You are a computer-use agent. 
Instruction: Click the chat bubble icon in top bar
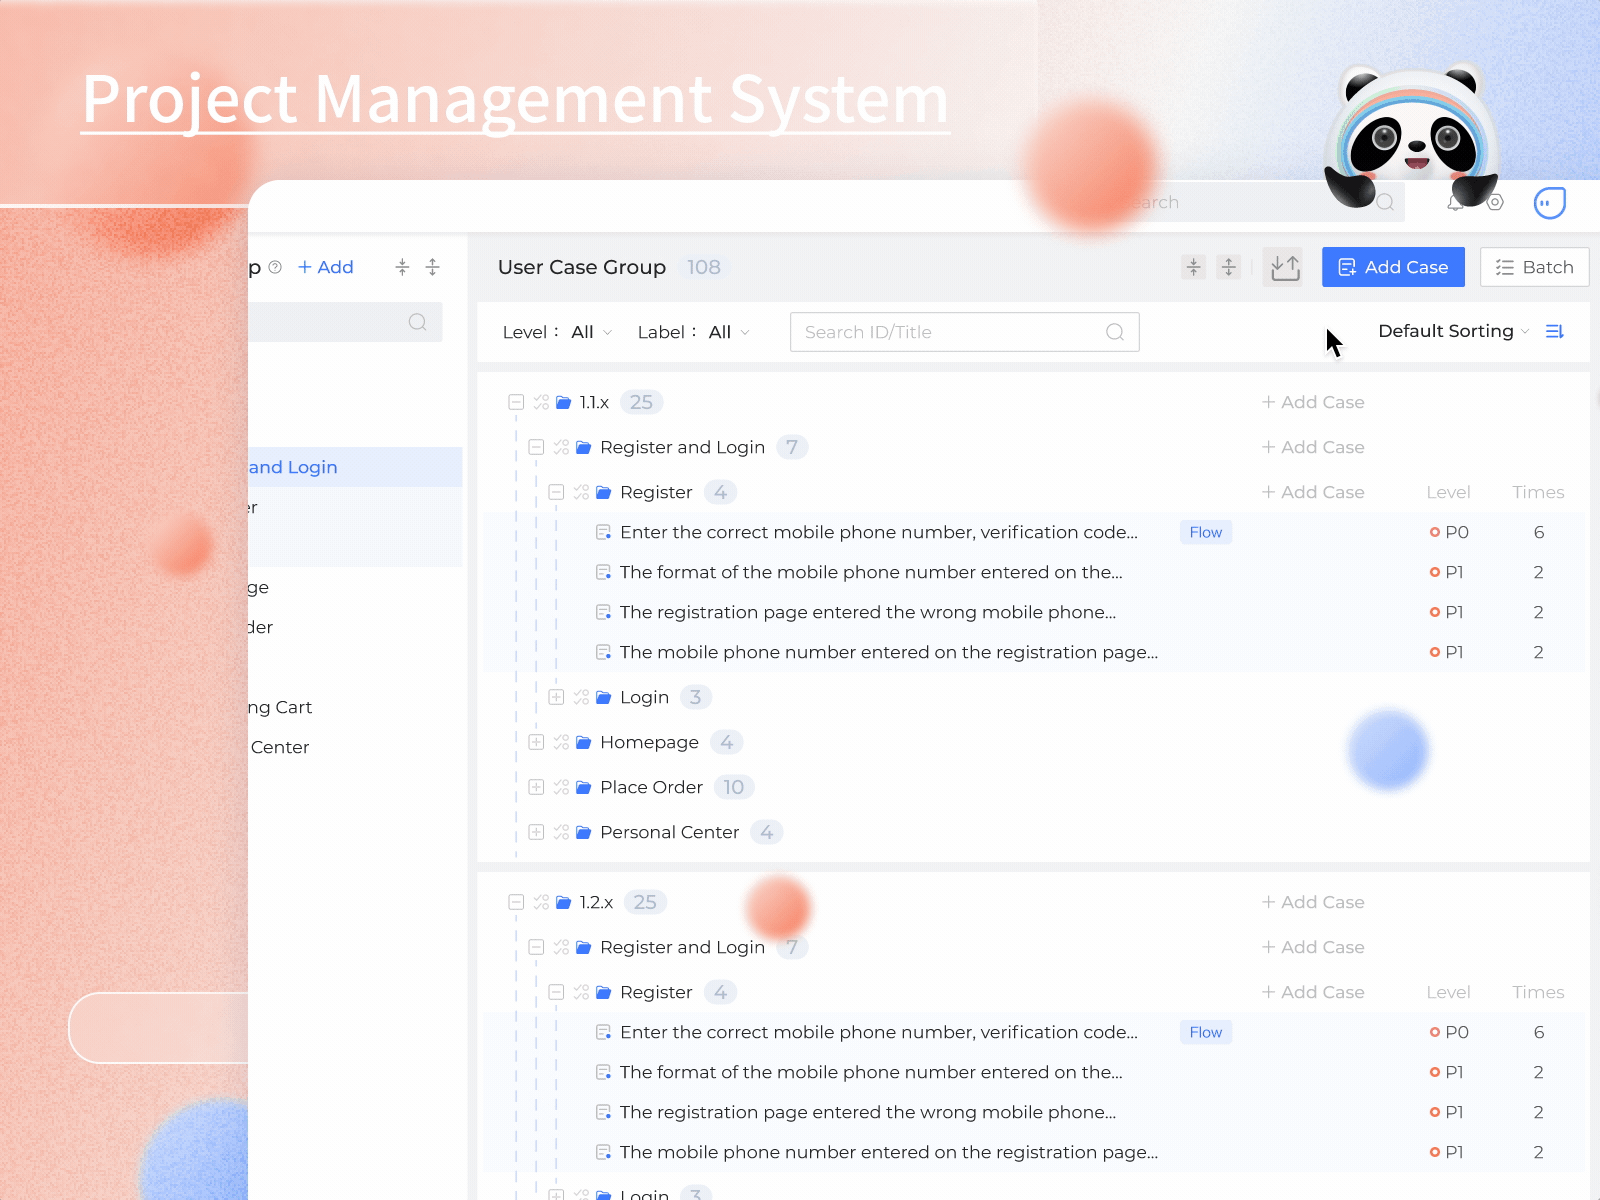pos(1549,203)
